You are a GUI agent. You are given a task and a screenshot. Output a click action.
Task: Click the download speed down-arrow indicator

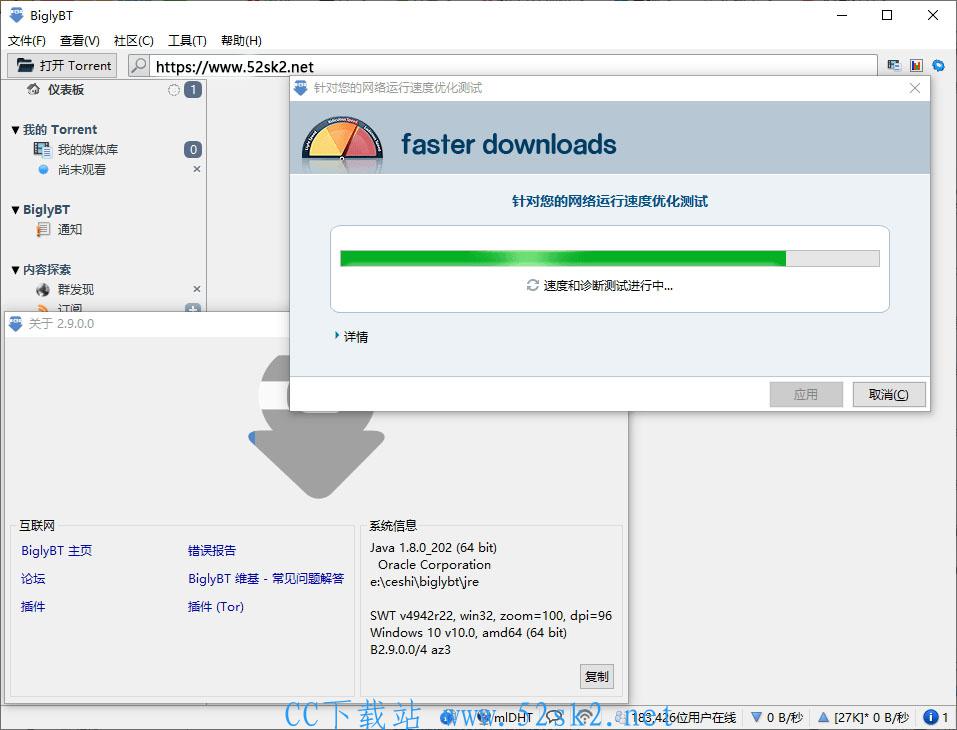pyautogui.click(x=757, y=717)
